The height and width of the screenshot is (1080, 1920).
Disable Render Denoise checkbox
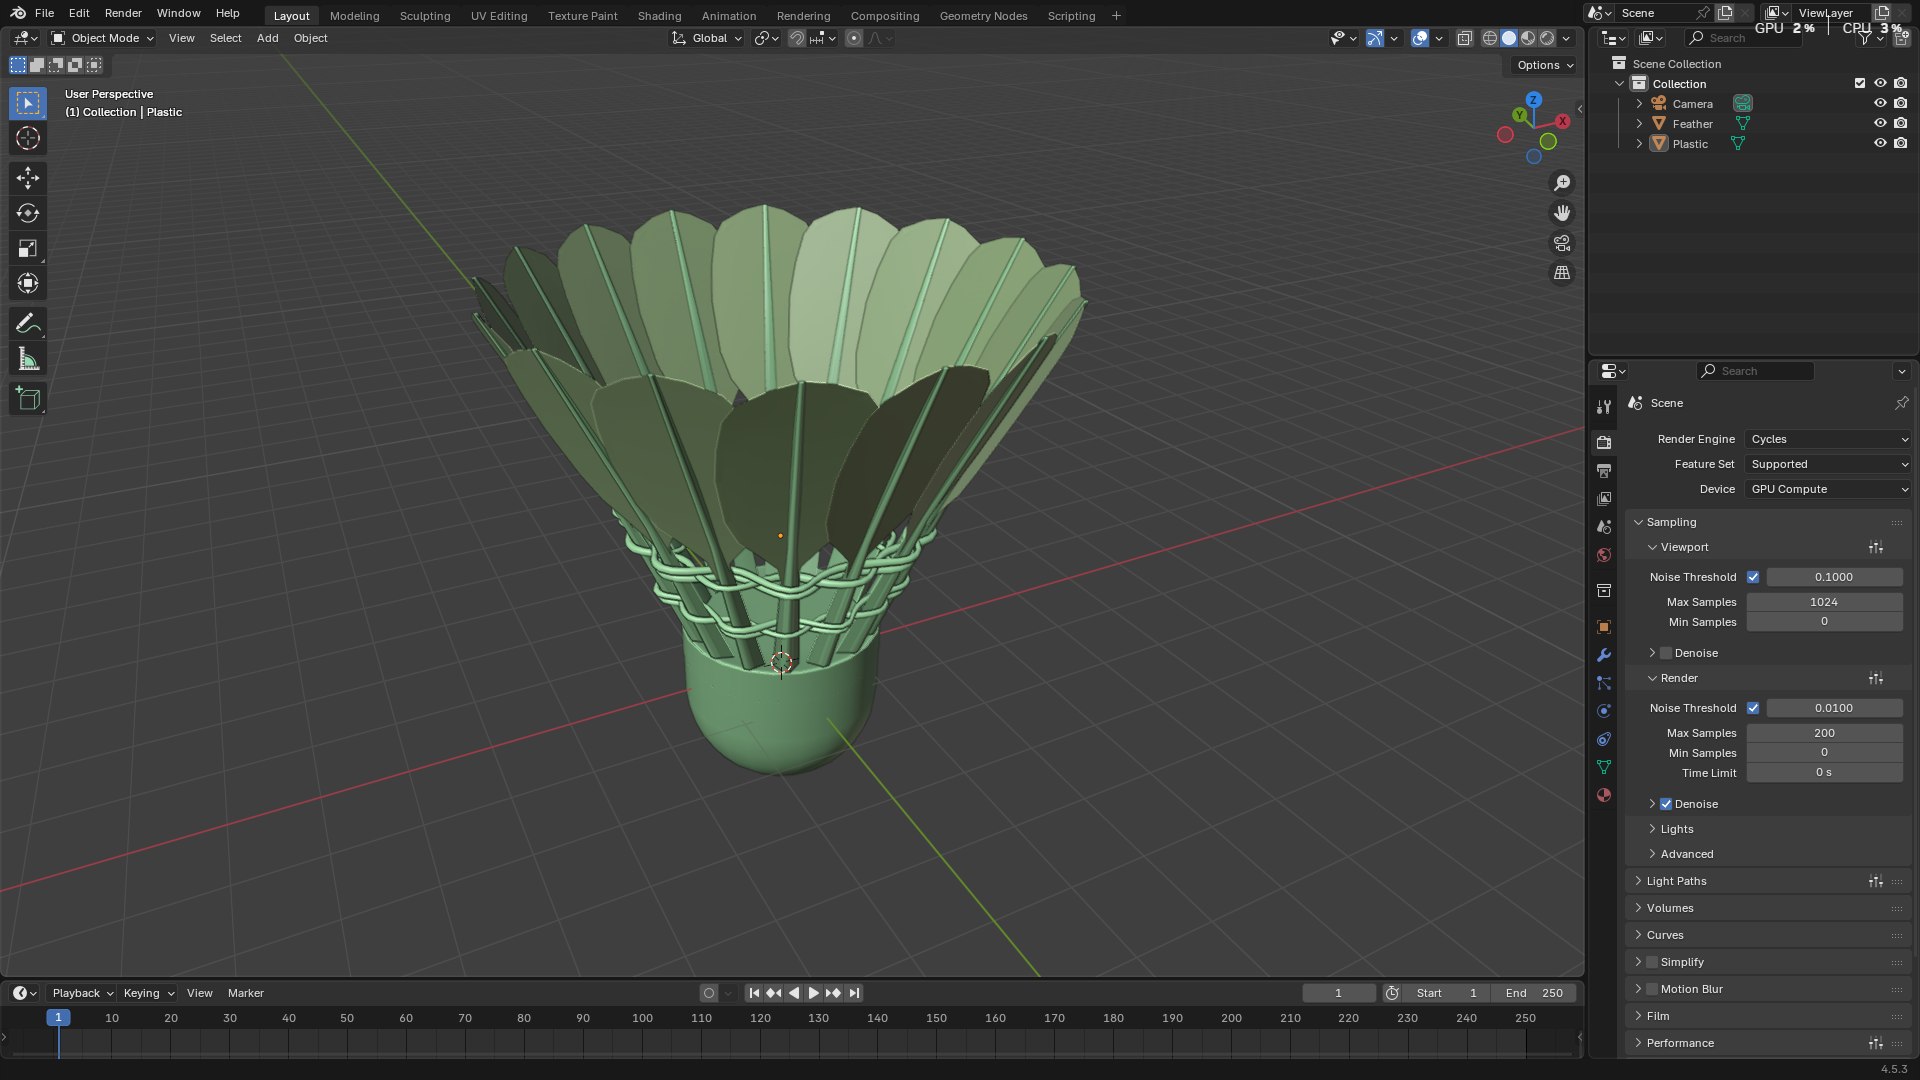(x=1666, y=804)
